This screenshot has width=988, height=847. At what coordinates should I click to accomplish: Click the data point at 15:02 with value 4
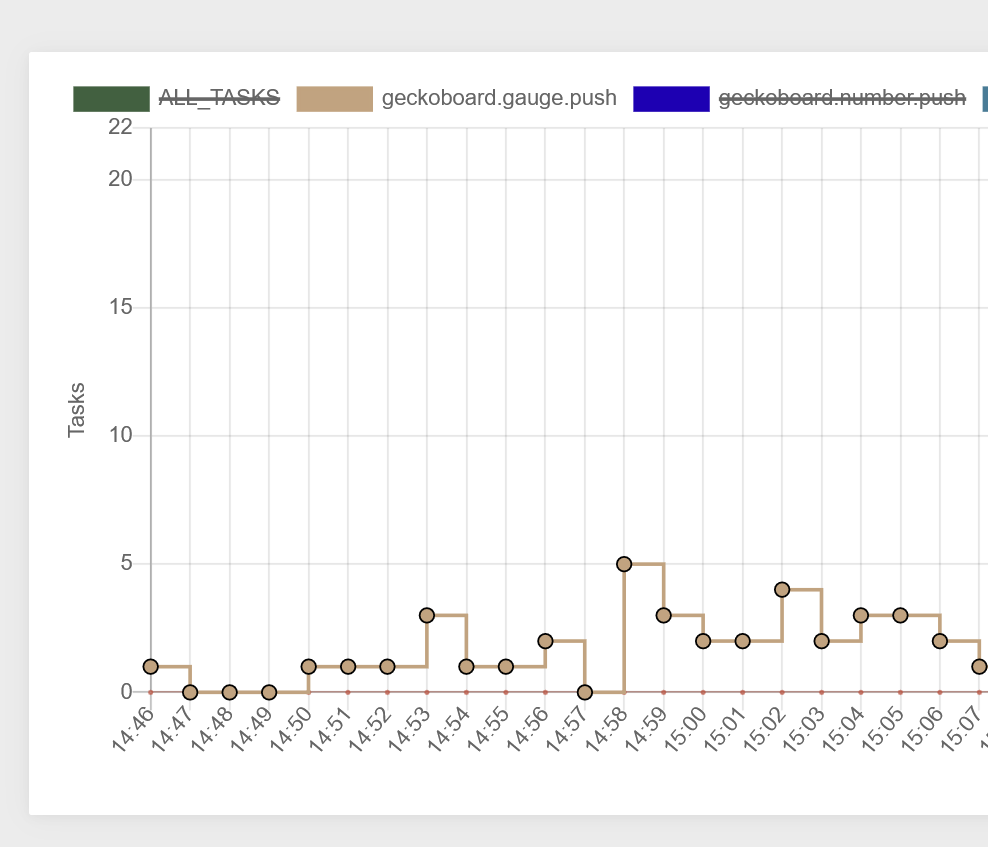(782, 590)
